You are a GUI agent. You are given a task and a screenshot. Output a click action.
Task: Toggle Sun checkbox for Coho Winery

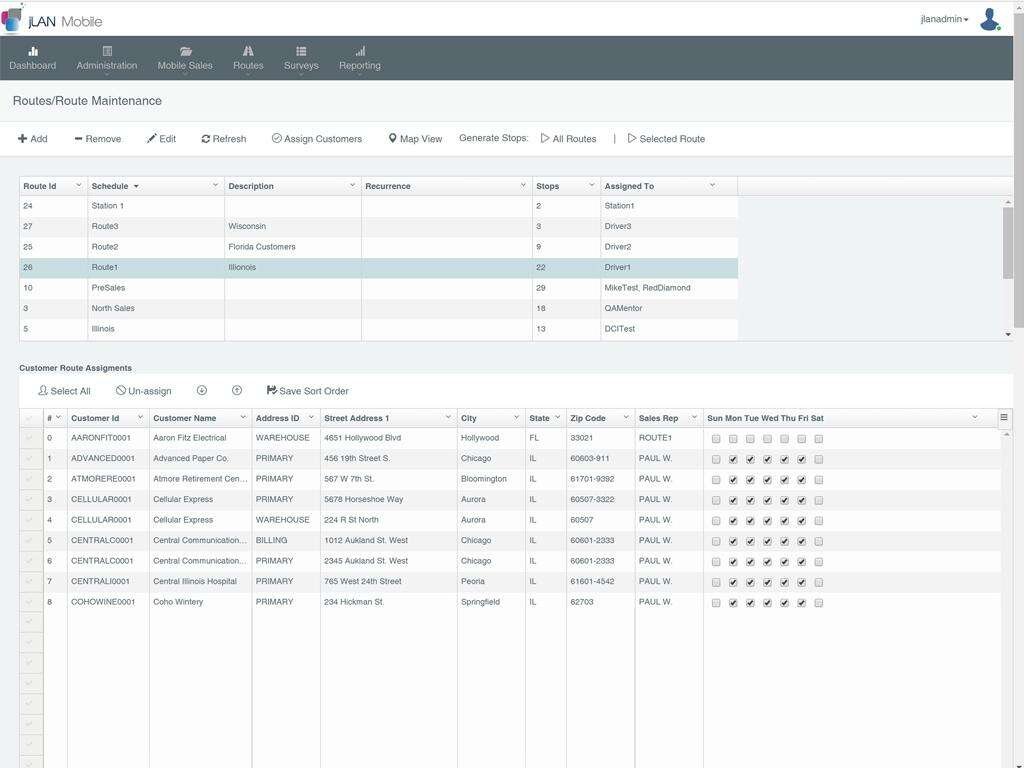click(716, 603)
